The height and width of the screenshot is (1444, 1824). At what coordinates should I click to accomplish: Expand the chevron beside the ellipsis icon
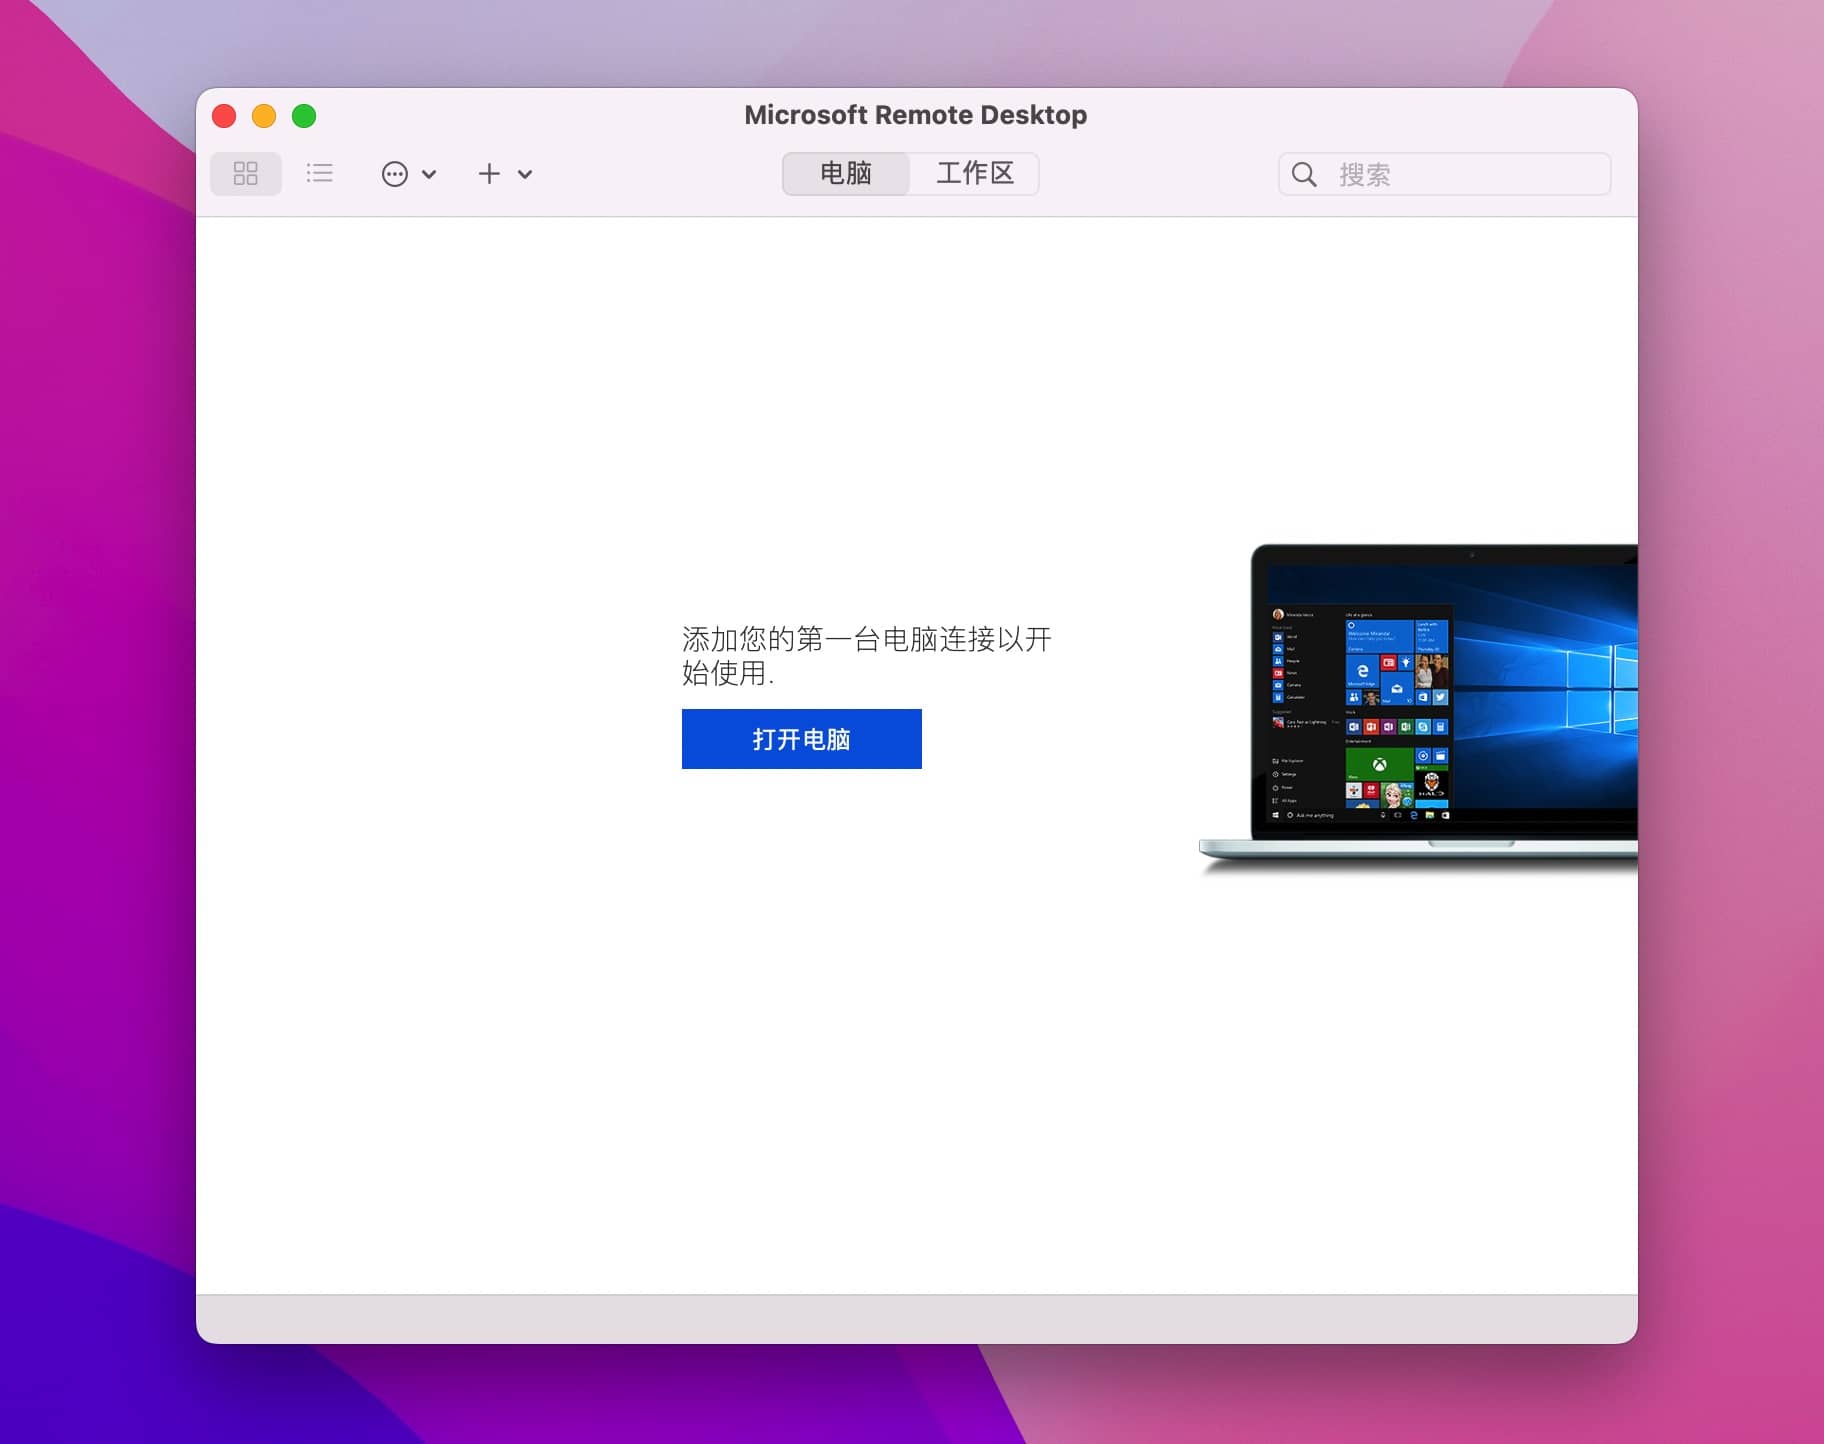[x=429, y=174]
